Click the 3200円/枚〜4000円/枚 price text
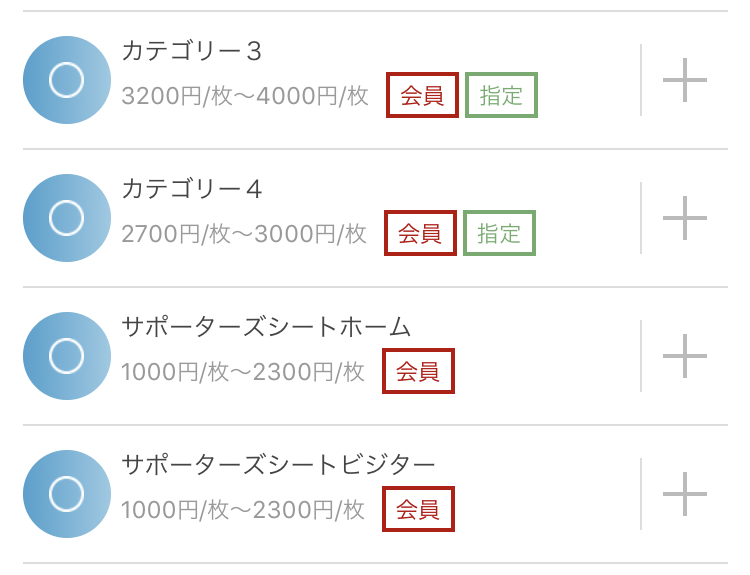Screen dimensions: 750x575 point(245,97)
